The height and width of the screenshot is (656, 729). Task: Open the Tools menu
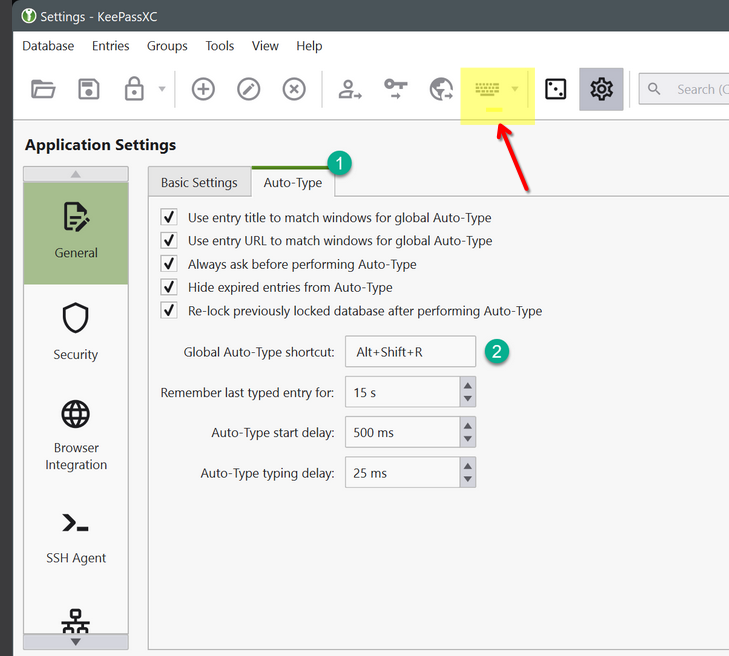(220, 46)
